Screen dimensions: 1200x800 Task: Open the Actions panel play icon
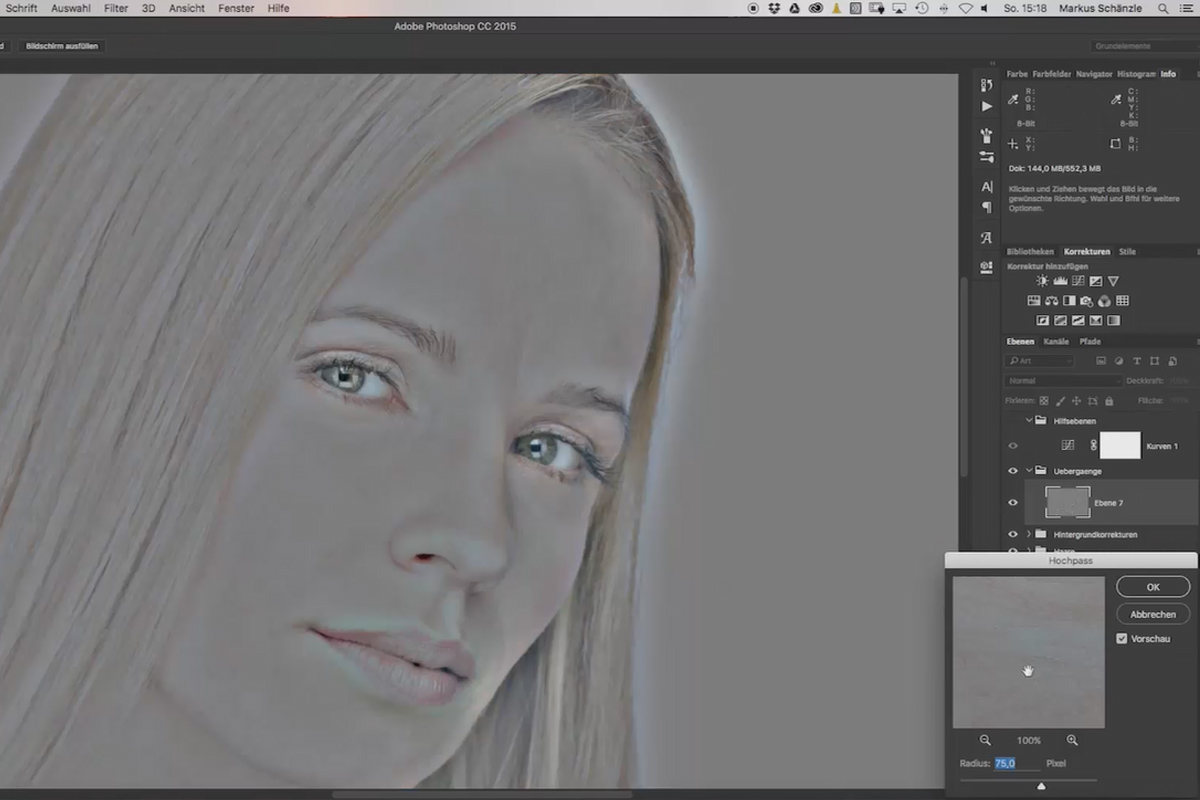coord(987,106)
